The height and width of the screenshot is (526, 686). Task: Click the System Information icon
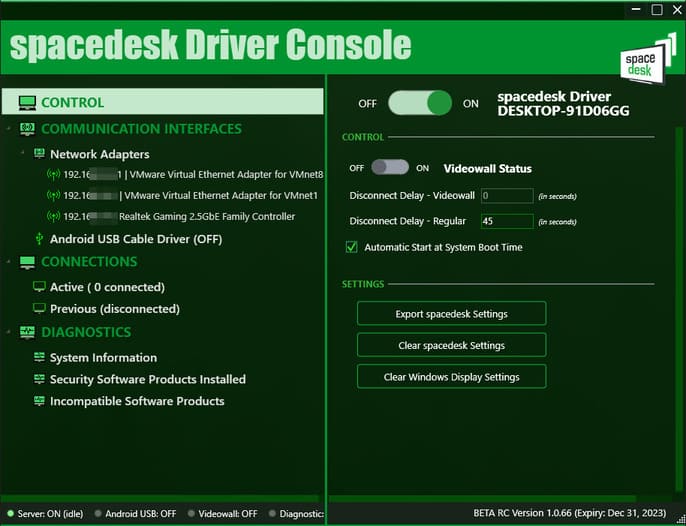point(39,357)
